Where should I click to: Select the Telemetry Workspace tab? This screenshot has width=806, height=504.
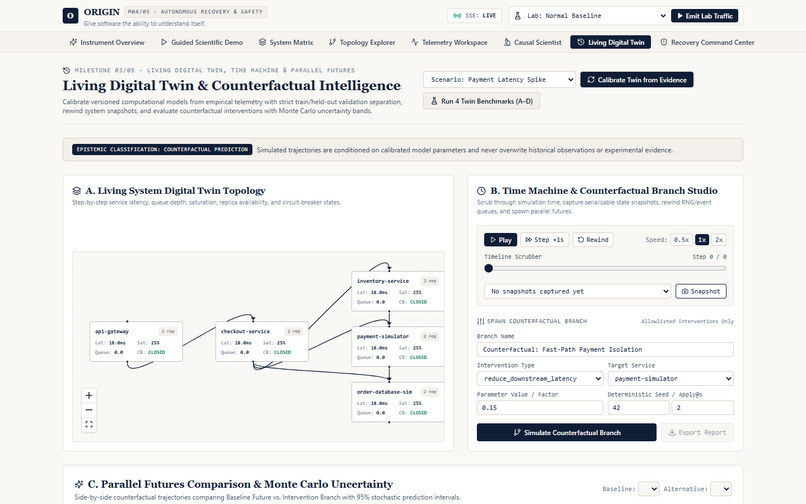[449, 42]
